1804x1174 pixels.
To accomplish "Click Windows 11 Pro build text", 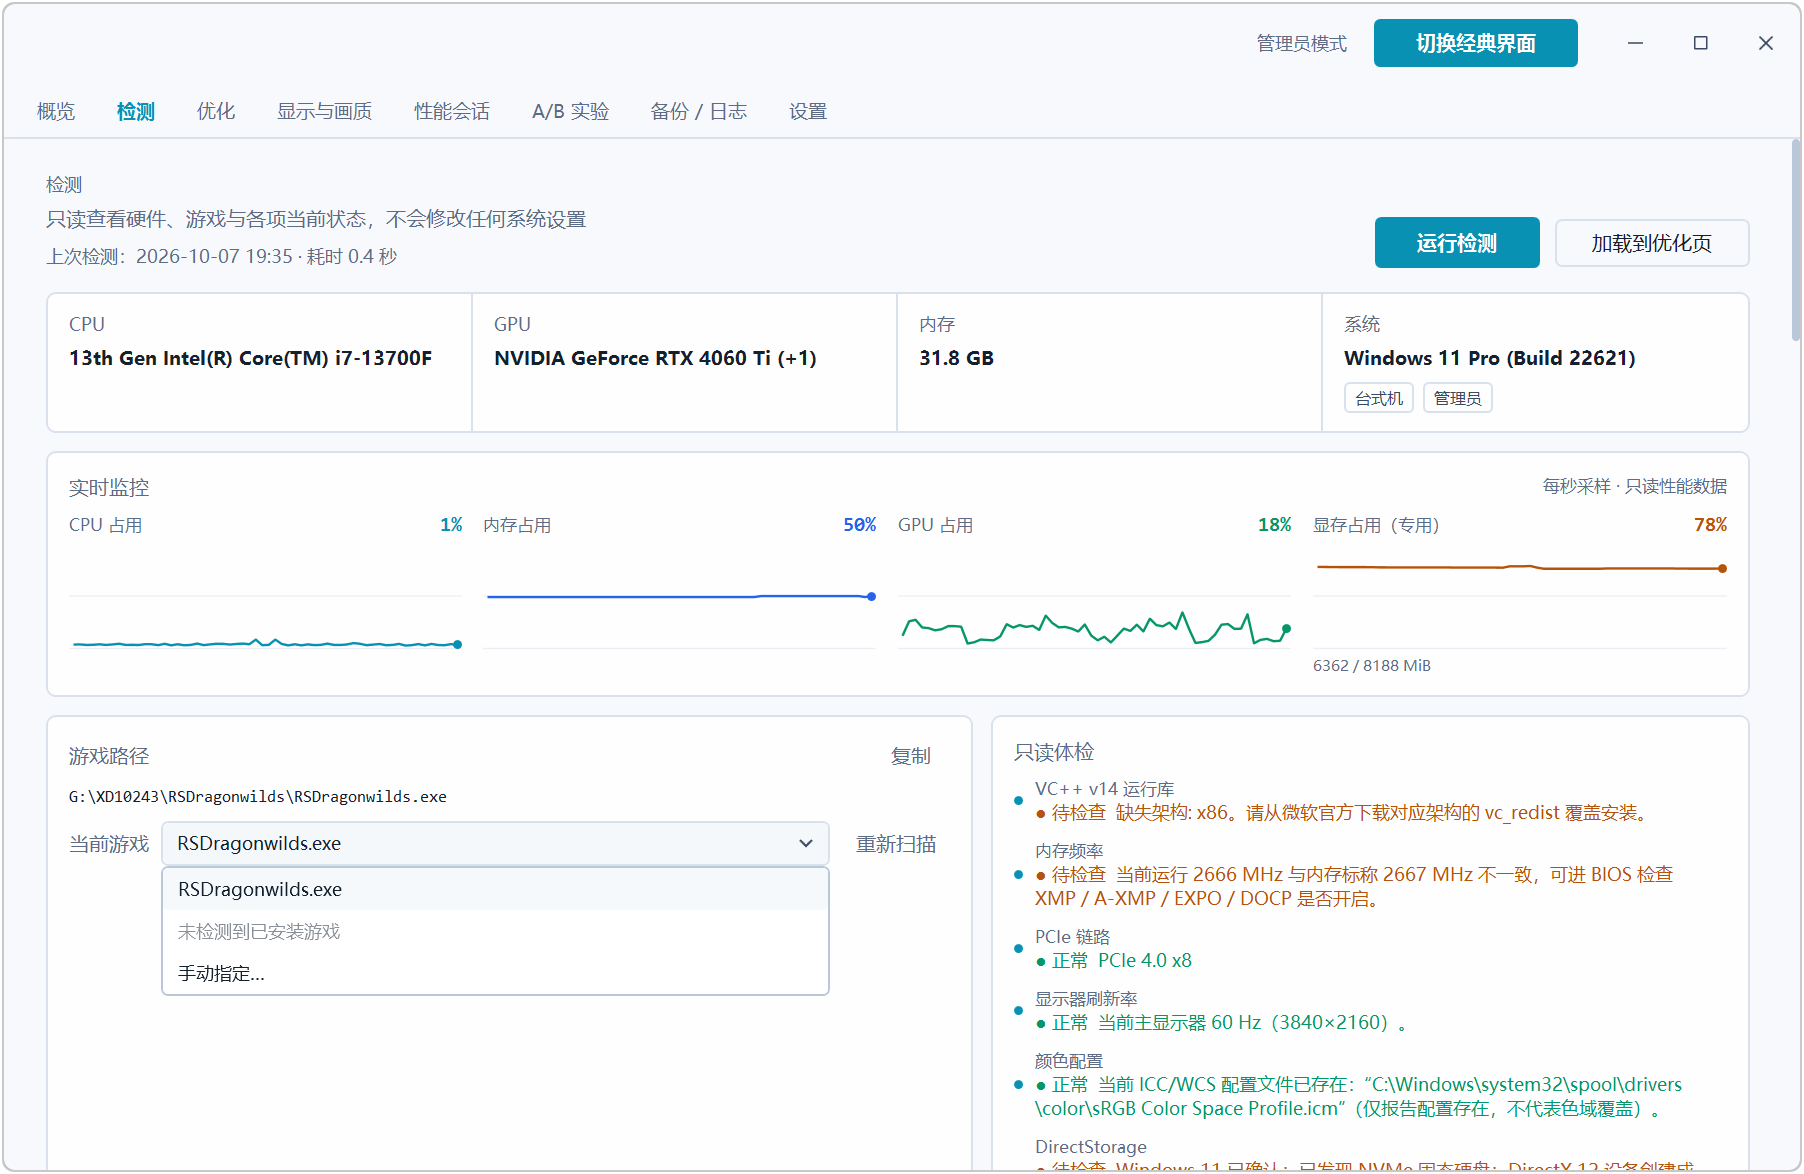I will click(x=1490, y=358).
